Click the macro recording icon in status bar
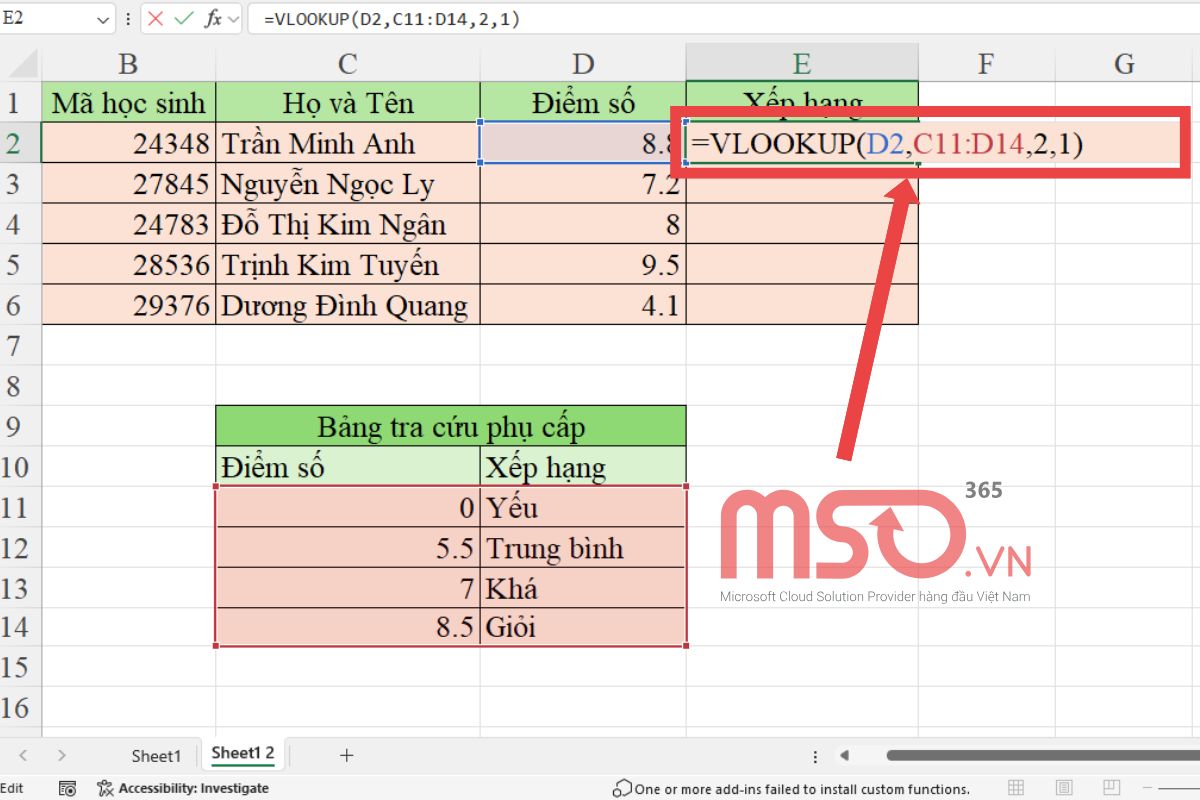 (67, 788)
